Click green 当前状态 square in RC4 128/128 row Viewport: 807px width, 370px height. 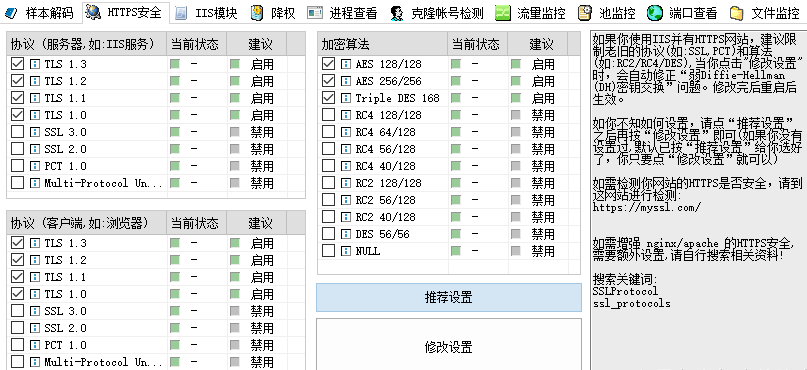455,115
